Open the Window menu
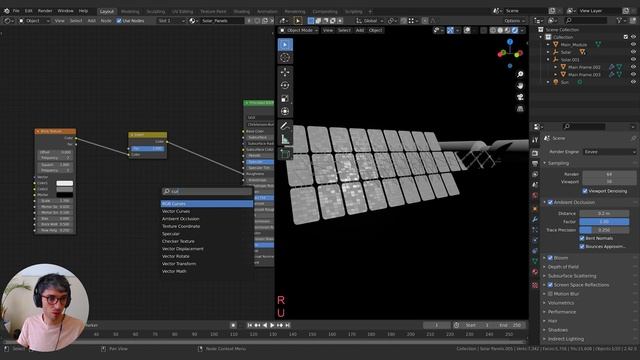 tap(65, 11)
